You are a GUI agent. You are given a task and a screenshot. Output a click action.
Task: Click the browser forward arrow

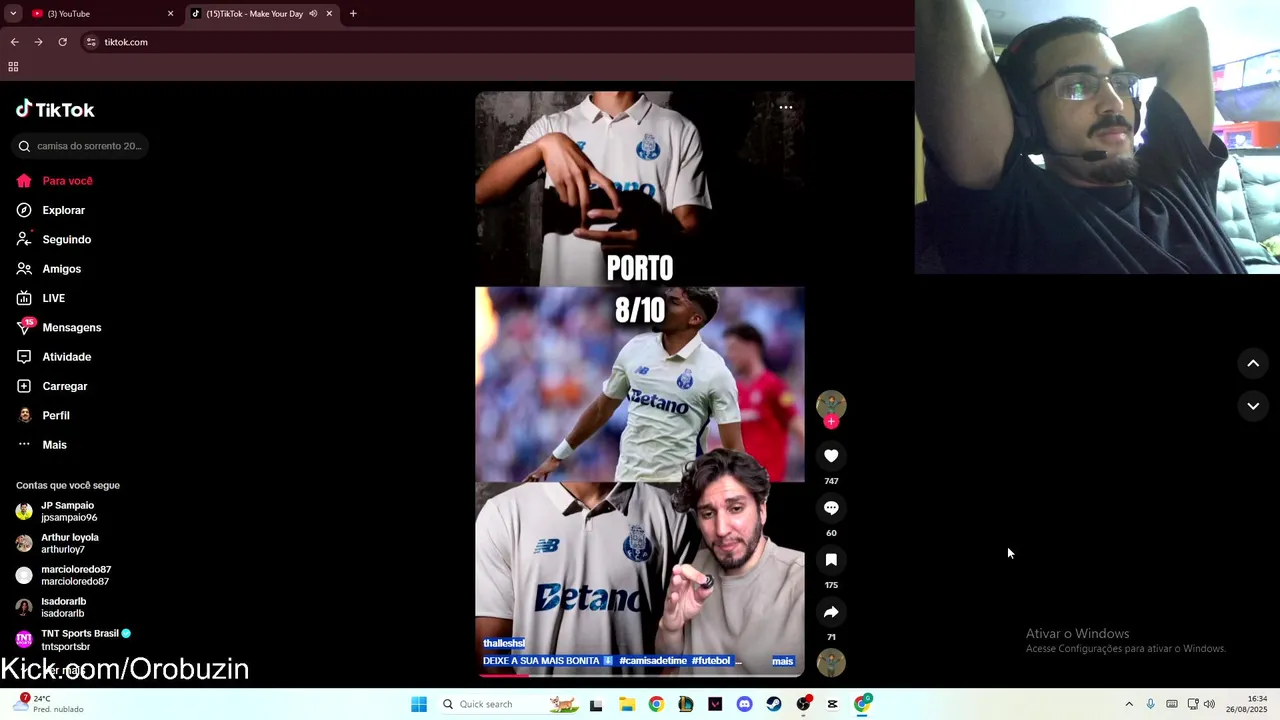click(38, 42)
